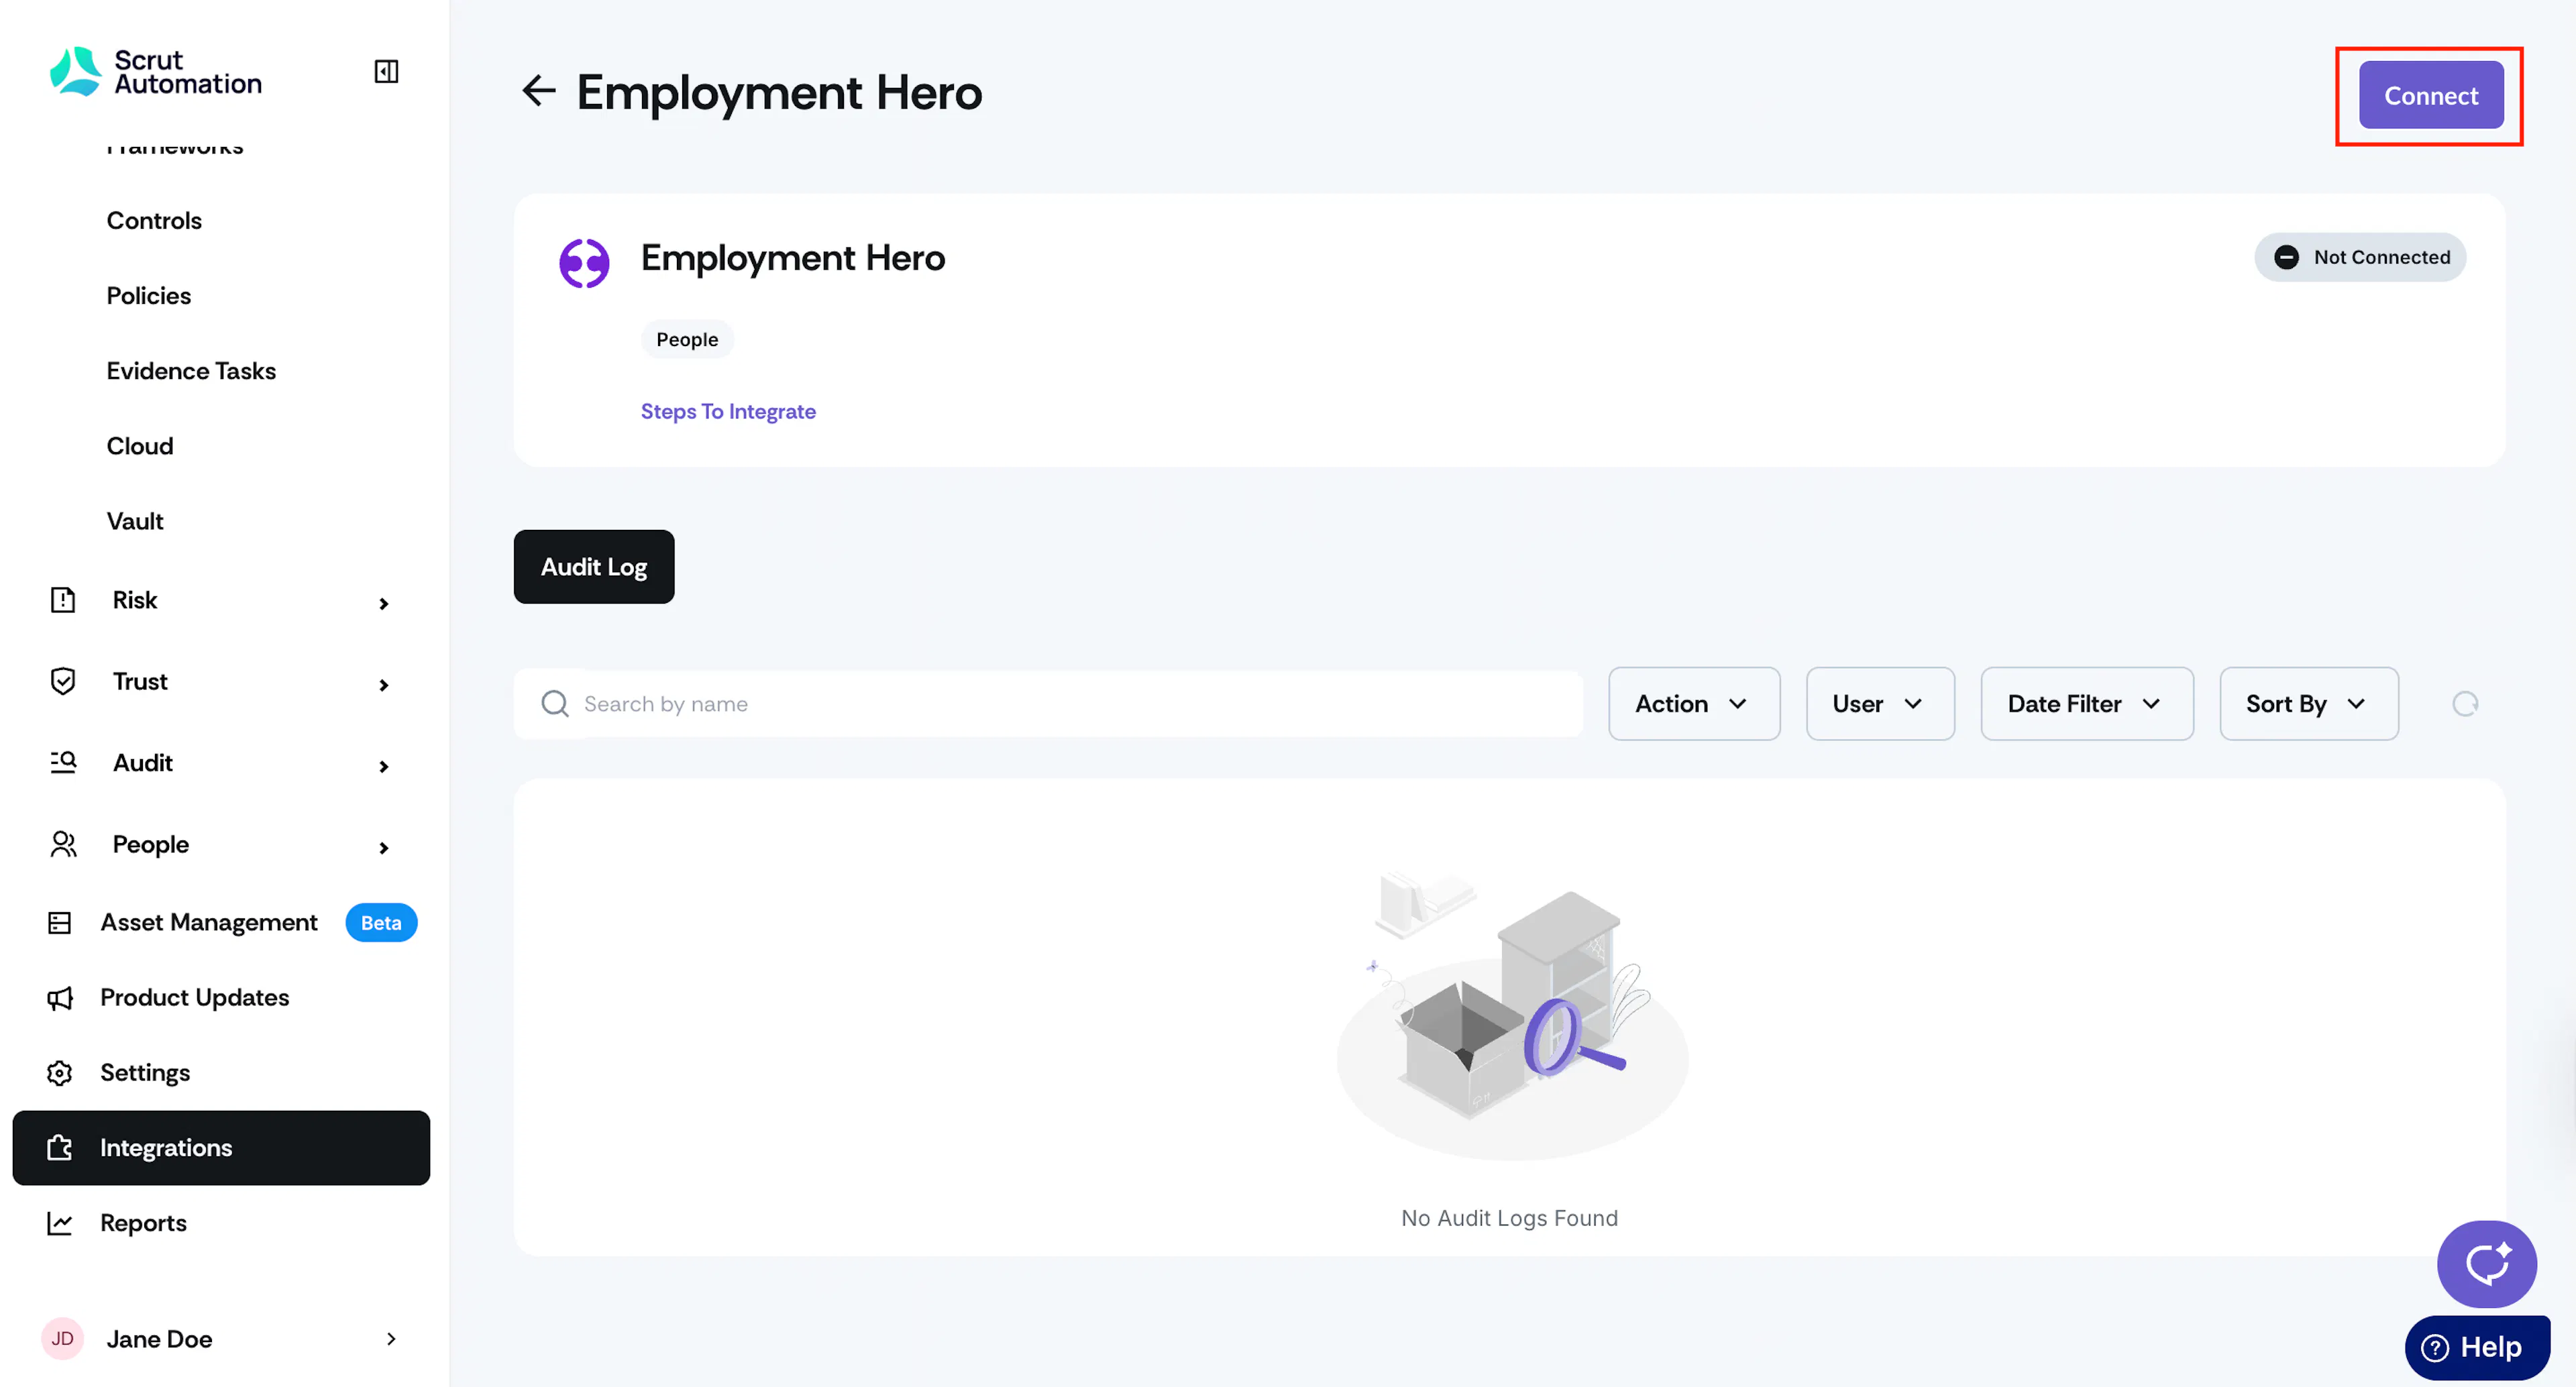This screenshot has height=1387, width=2576.
Task: Expand the People sidebar section
Action: click(221, 845)
